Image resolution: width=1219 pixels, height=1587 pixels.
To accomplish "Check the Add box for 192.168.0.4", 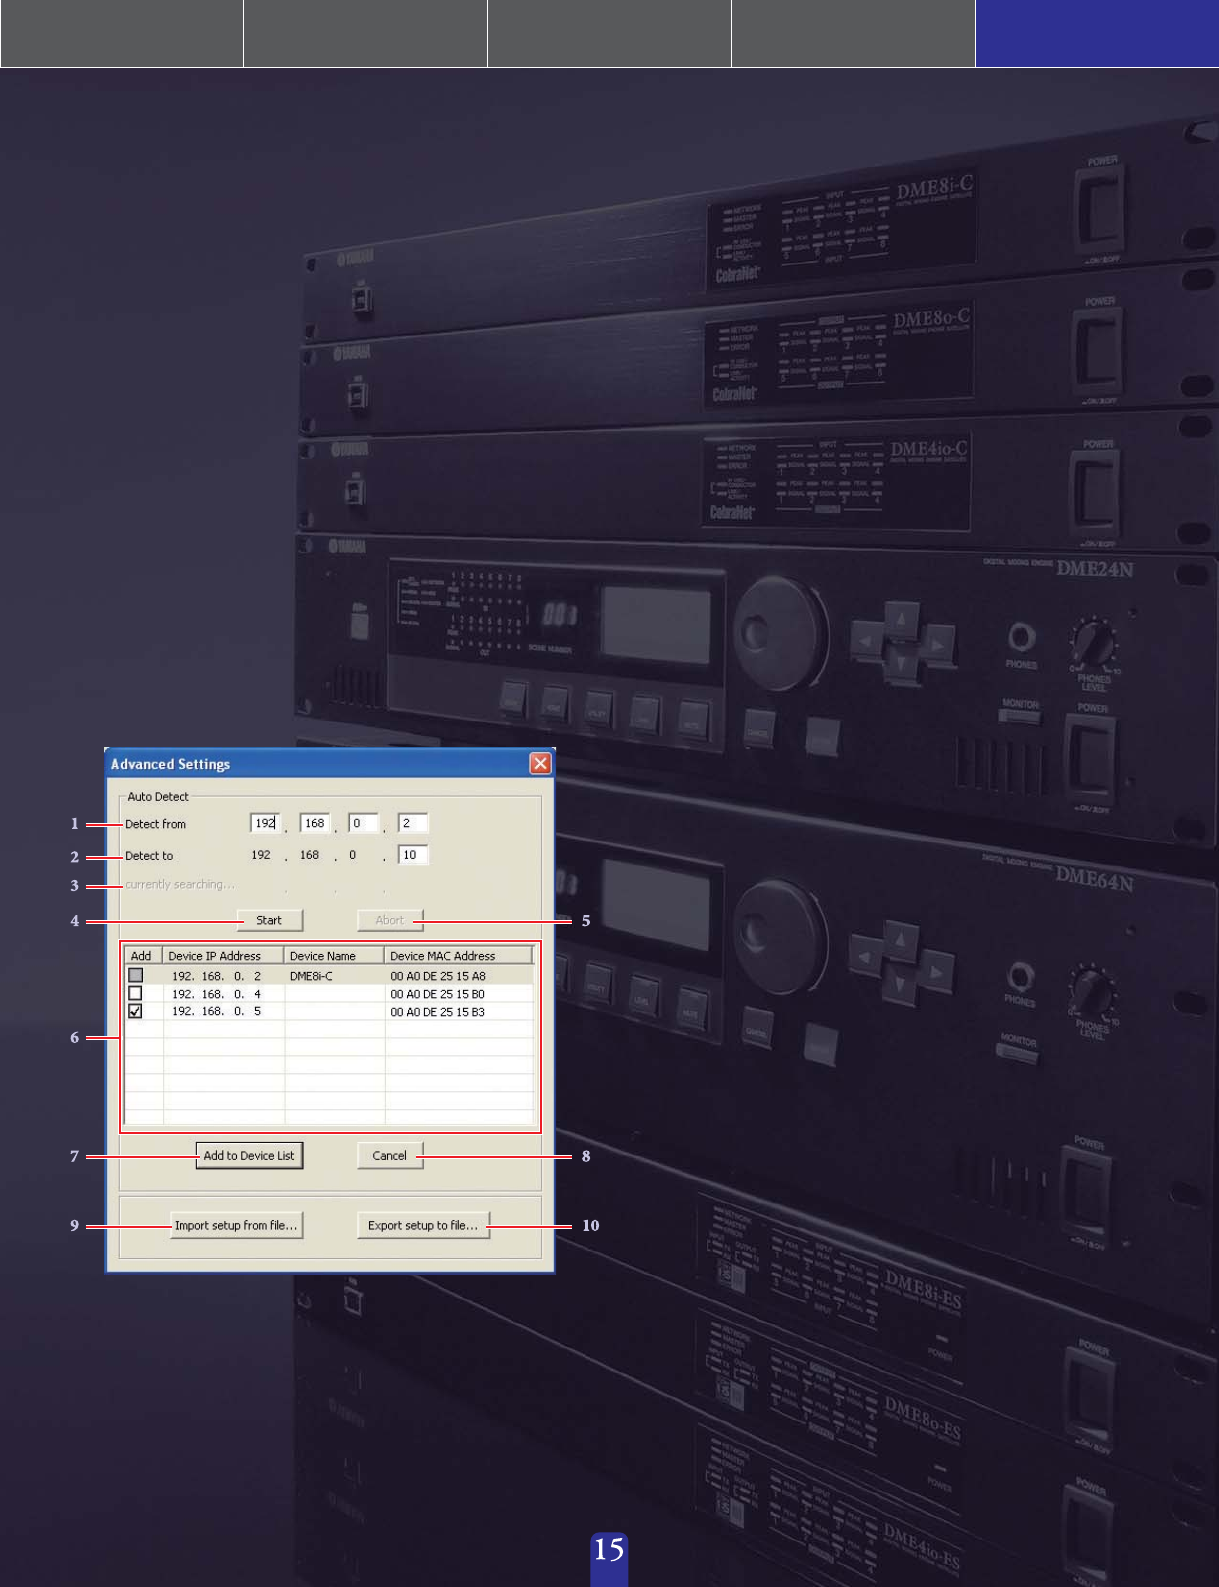I will [136, 993].
